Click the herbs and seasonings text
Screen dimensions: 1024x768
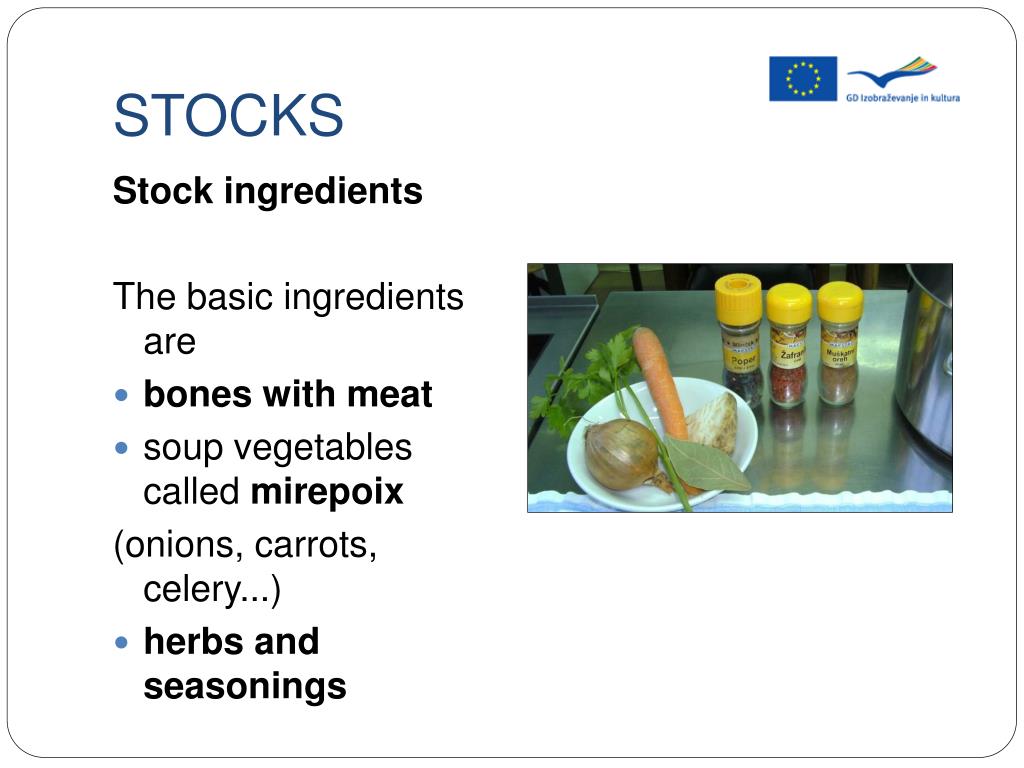pyautogui.click(x=245, y=663)
